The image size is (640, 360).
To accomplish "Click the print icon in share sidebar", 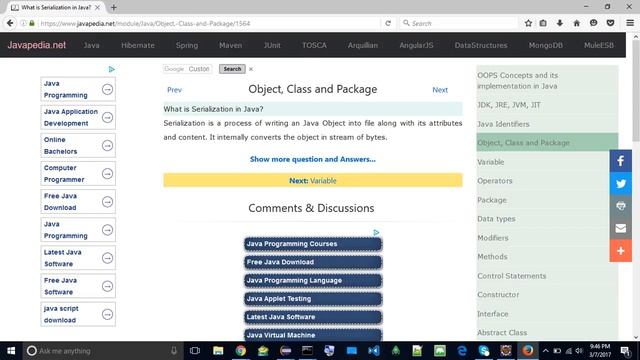I will pos(620,206).
